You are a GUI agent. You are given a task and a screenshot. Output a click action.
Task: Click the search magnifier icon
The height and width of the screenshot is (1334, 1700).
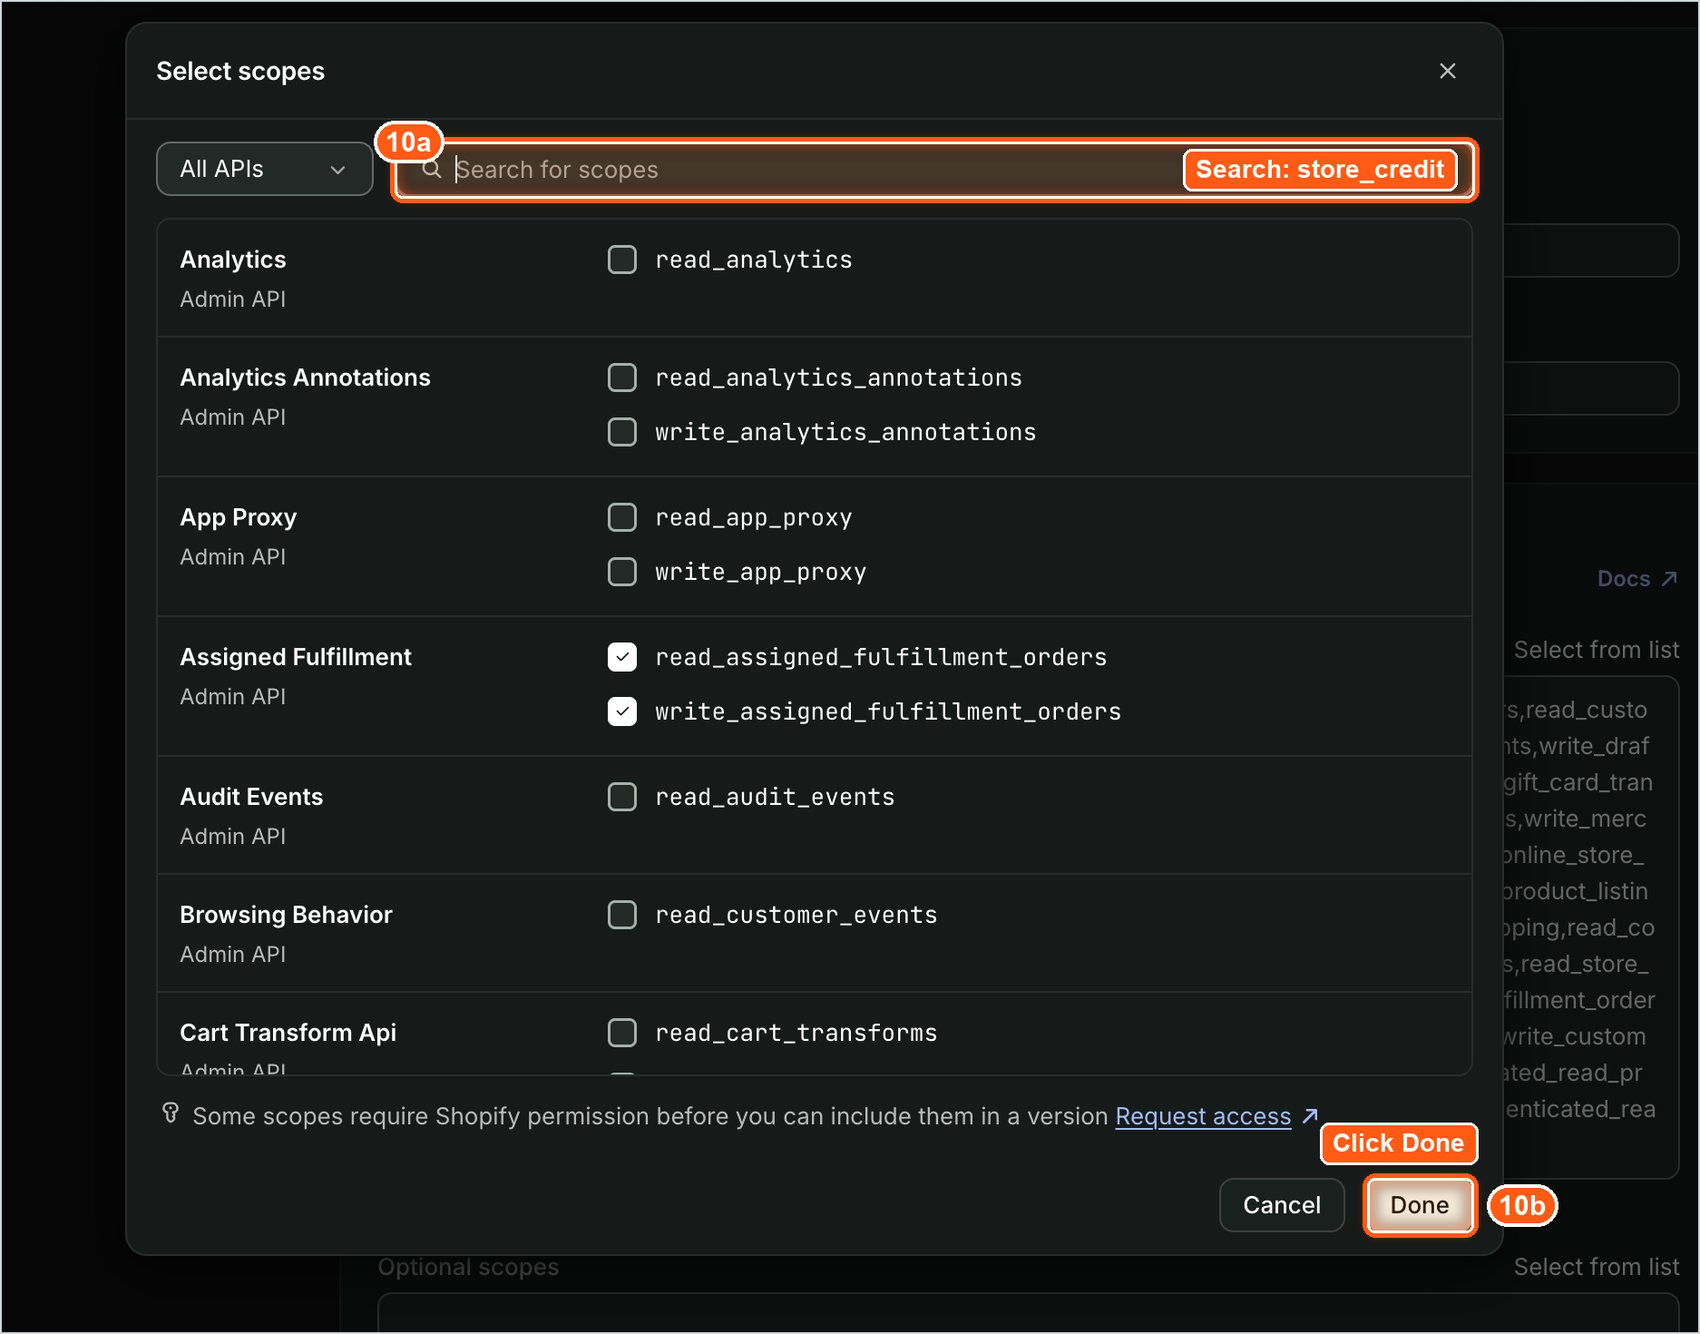(x=431, y=169)
